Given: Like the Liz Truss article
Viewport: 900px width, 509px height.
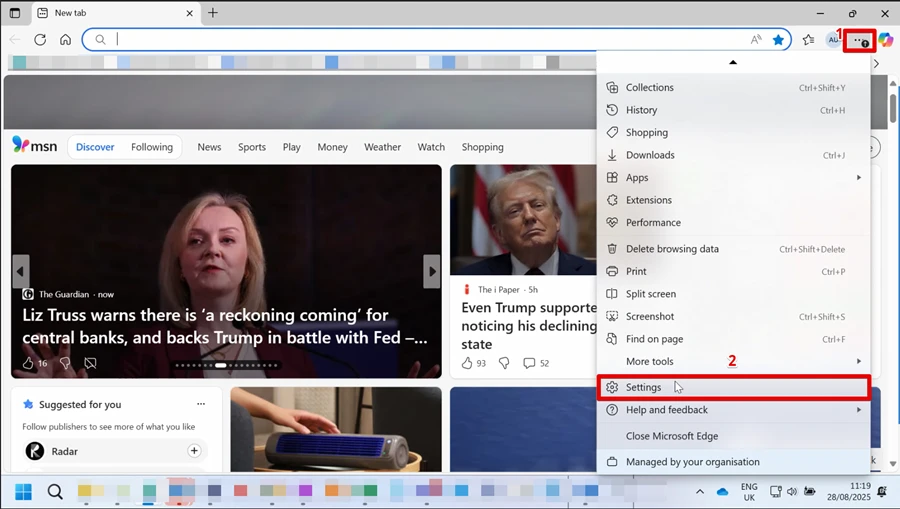Looking at the screenshot, I should tap(29, 363).
